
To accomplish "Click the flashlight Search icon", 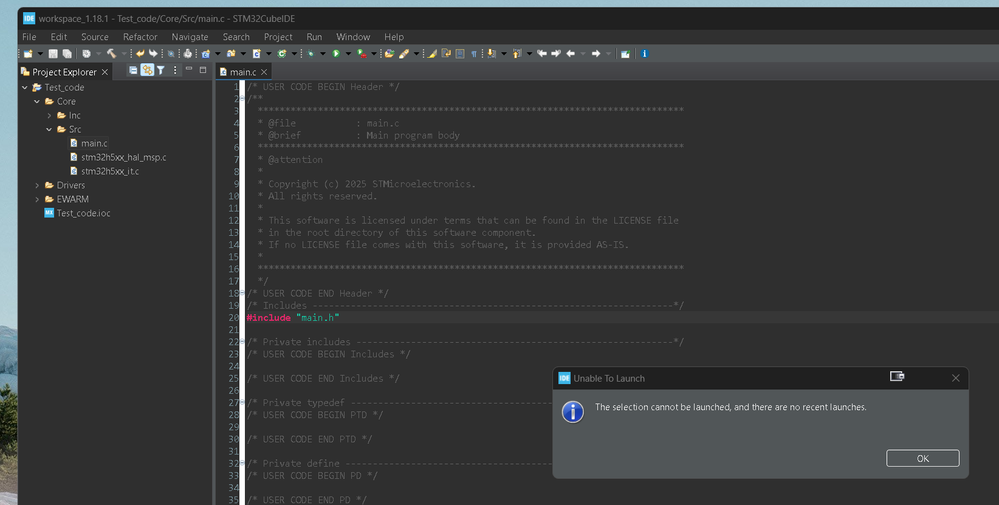I will [404, 54].
